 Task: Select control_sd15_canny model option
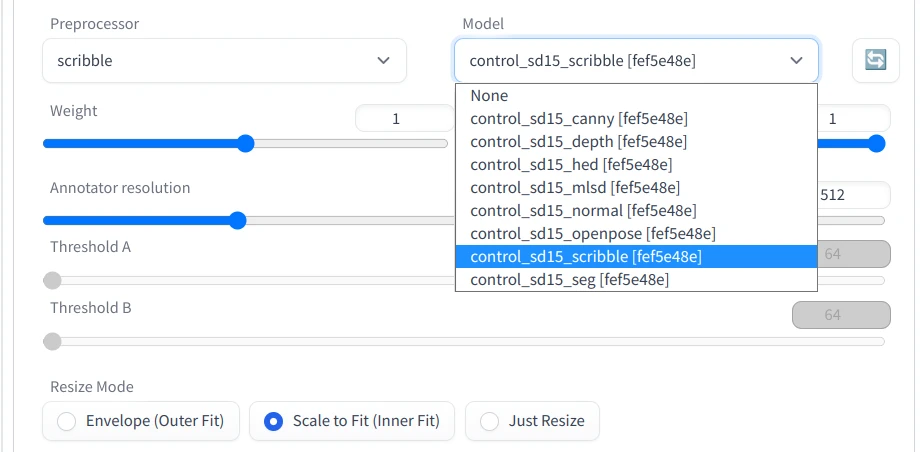(579, 119)
